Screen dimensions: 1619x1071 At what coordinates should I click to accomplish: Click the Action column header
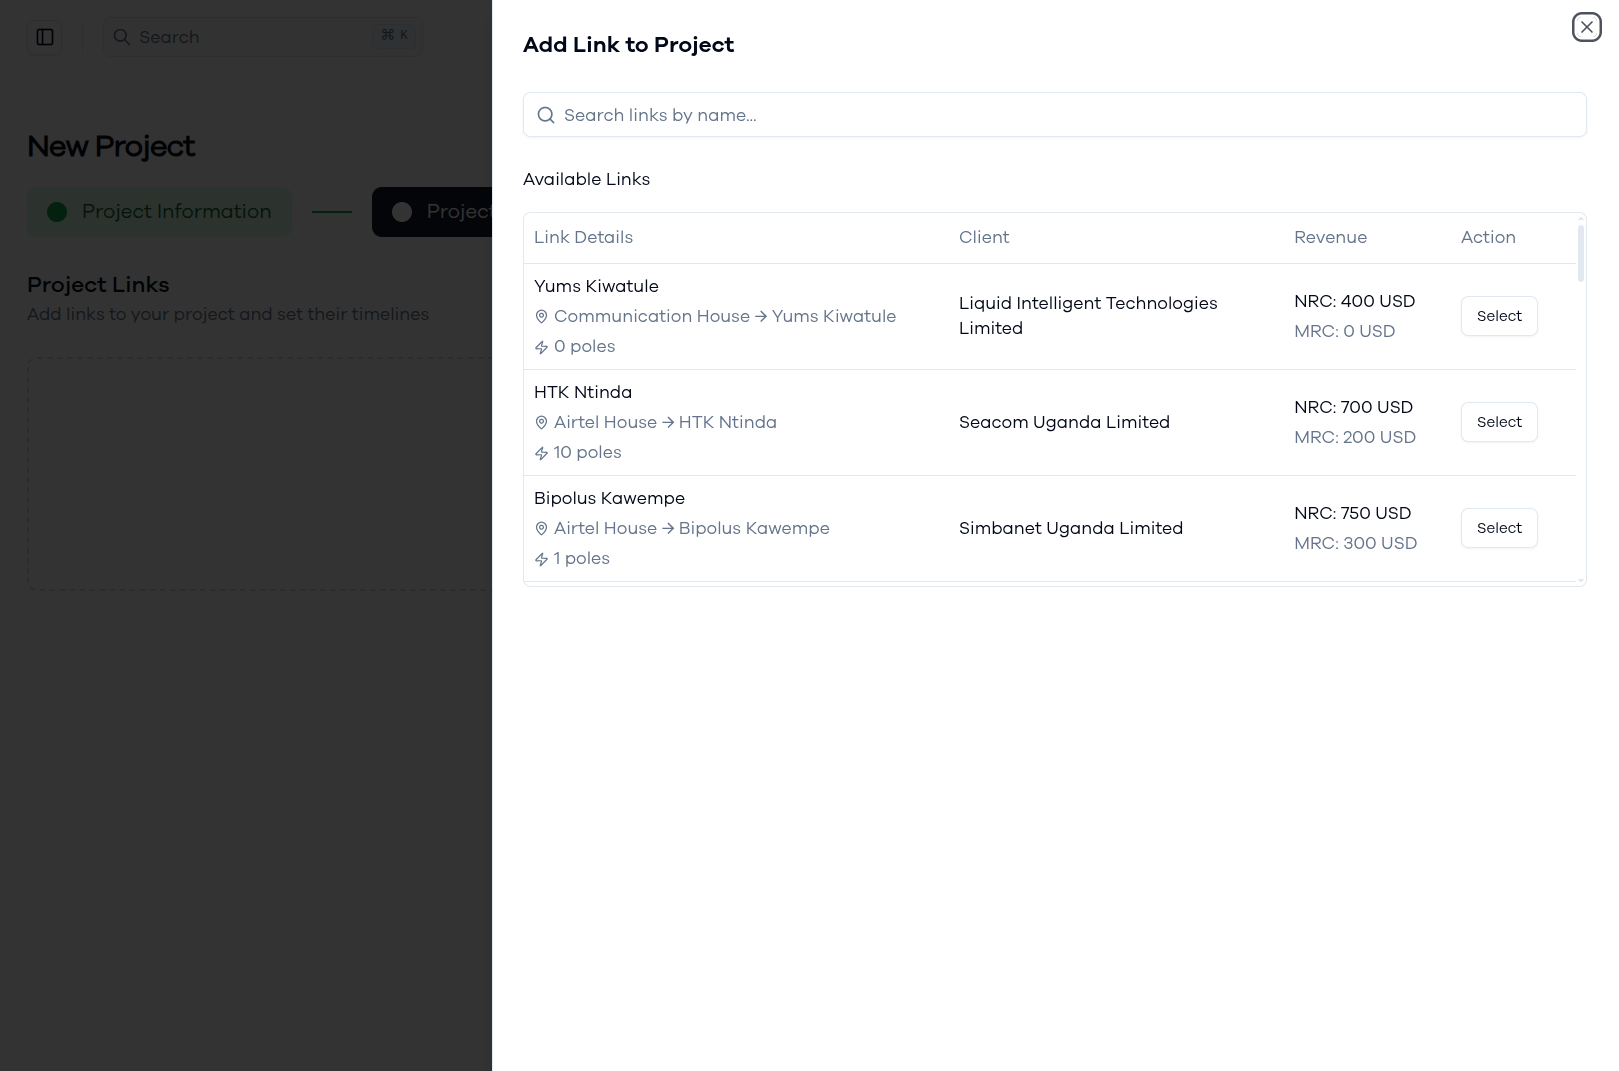[x=1488, y=237]
